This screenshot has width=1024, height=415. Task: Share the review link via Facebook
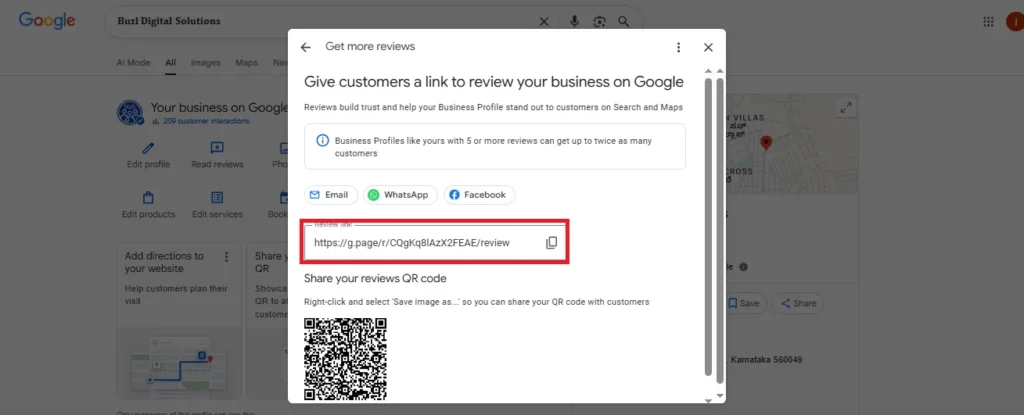pos(479,195)
